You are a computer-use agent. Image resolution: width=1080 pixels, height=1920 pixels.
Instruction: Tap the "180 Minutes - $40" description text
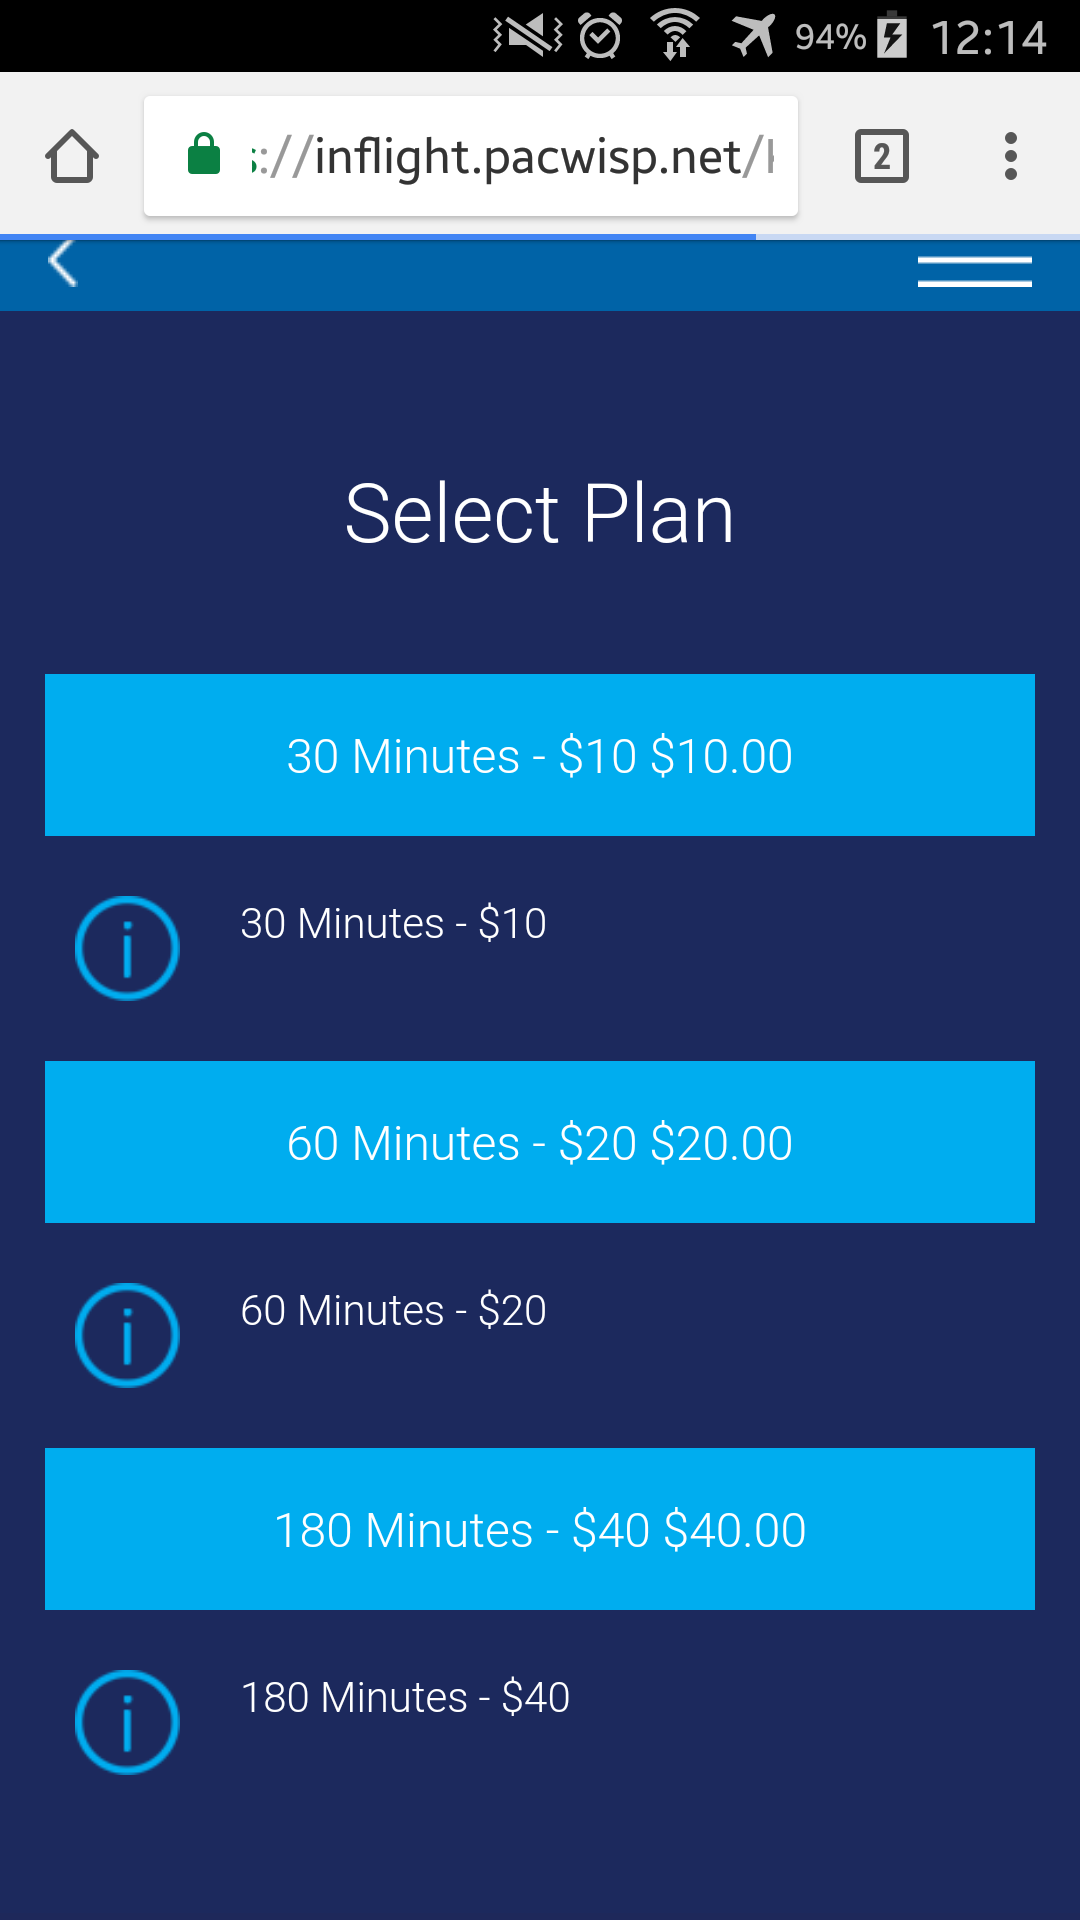(x=405, y=1697)
